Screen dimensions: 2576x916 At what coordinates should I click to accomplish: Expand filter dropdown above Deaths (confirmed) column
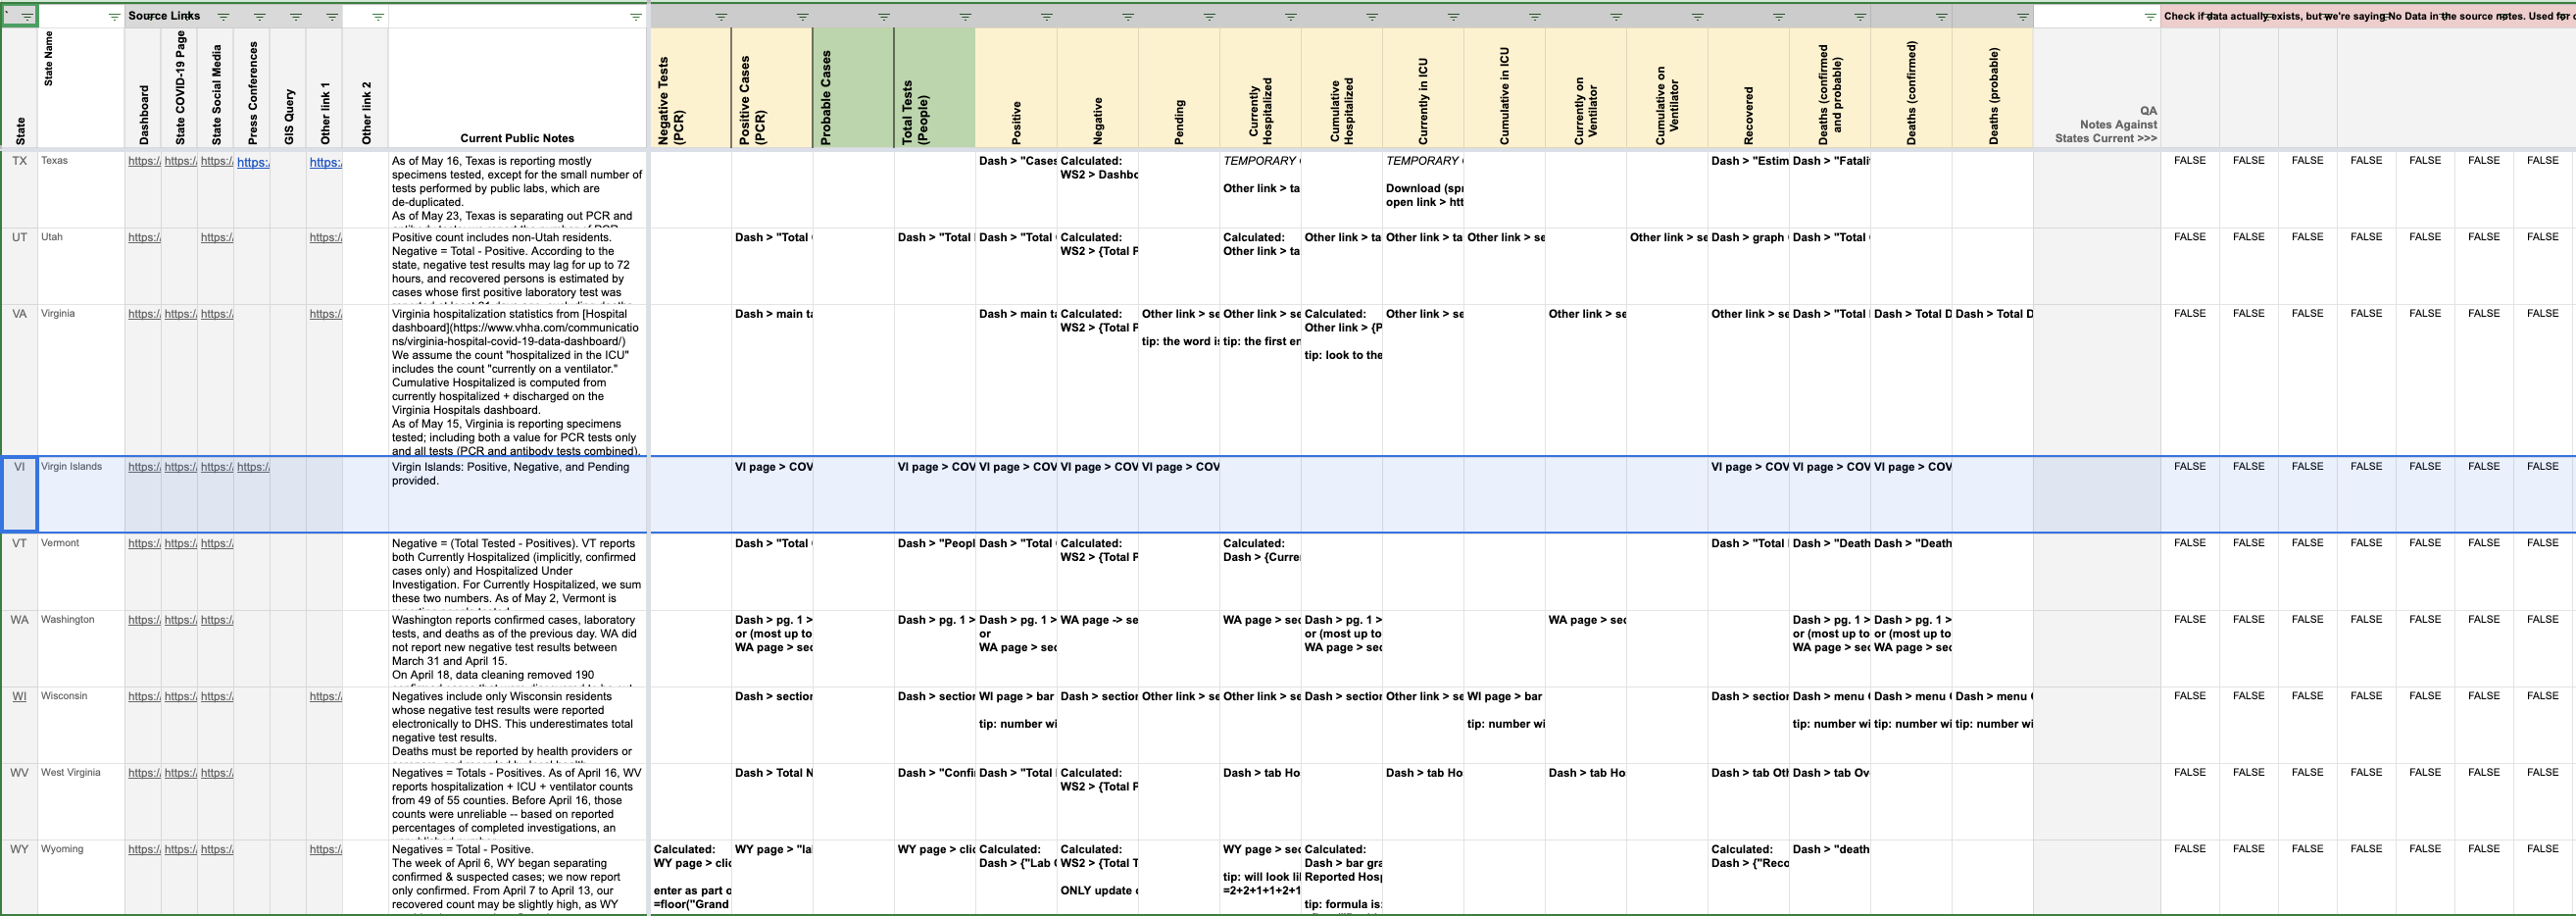[1942, 17]
